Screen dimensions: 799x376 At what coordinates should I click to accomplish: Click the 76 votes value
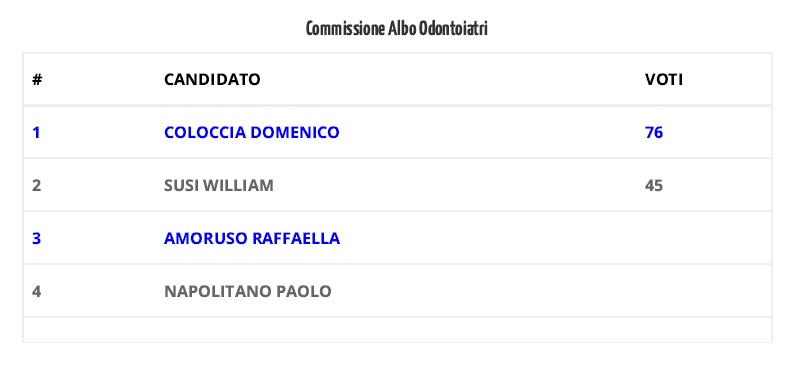tap(654, 132)
